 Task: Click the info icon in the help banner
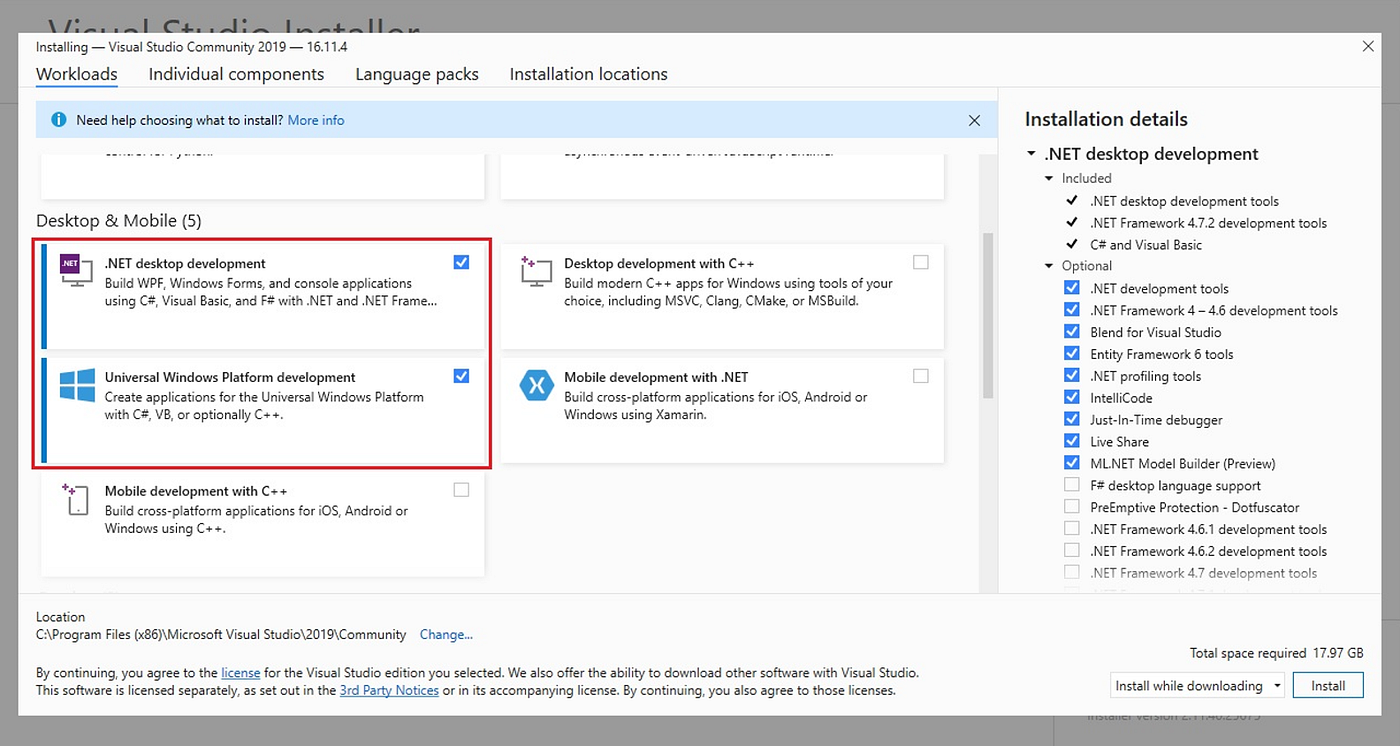click(57, 120)
